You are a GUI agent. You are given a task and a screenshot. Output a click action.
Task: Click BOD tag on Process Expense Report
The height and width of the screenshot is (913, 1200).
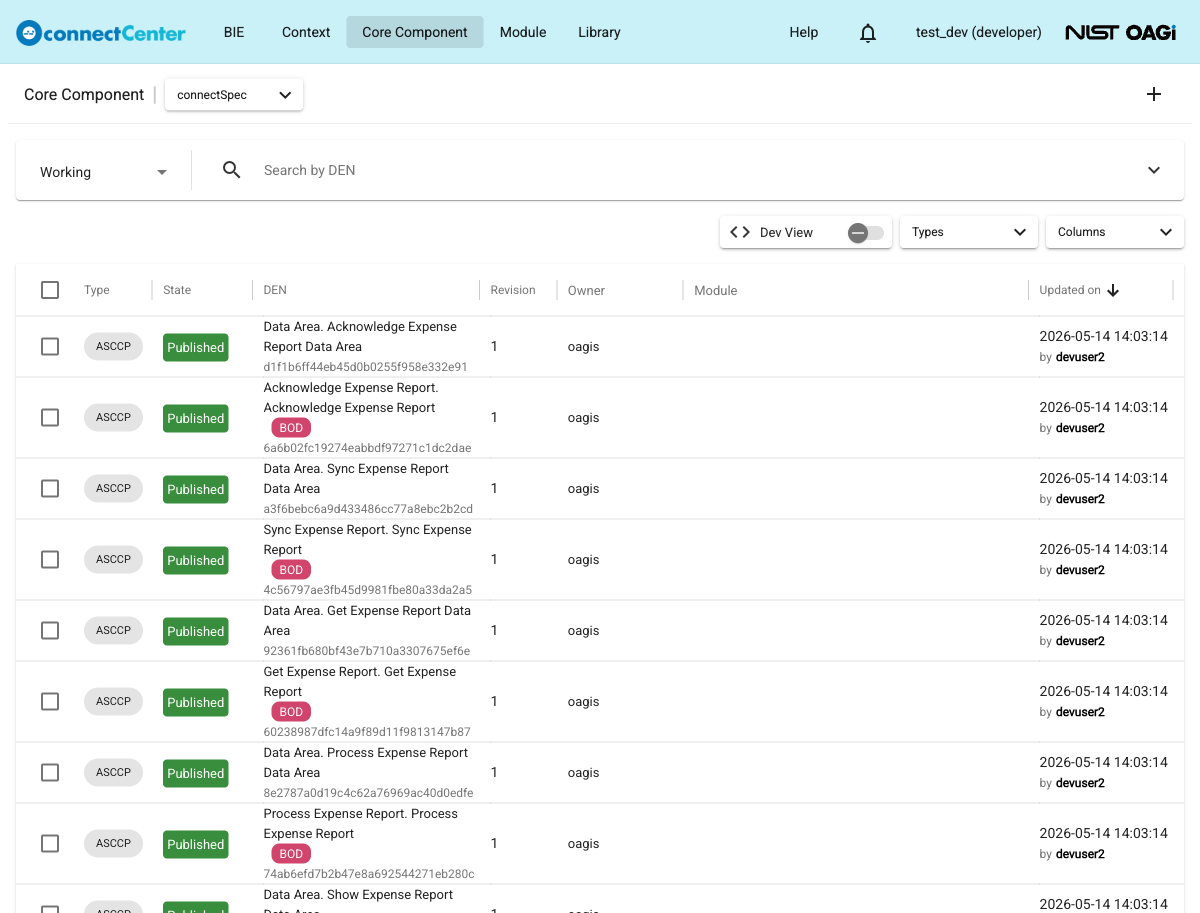(291, 854)
